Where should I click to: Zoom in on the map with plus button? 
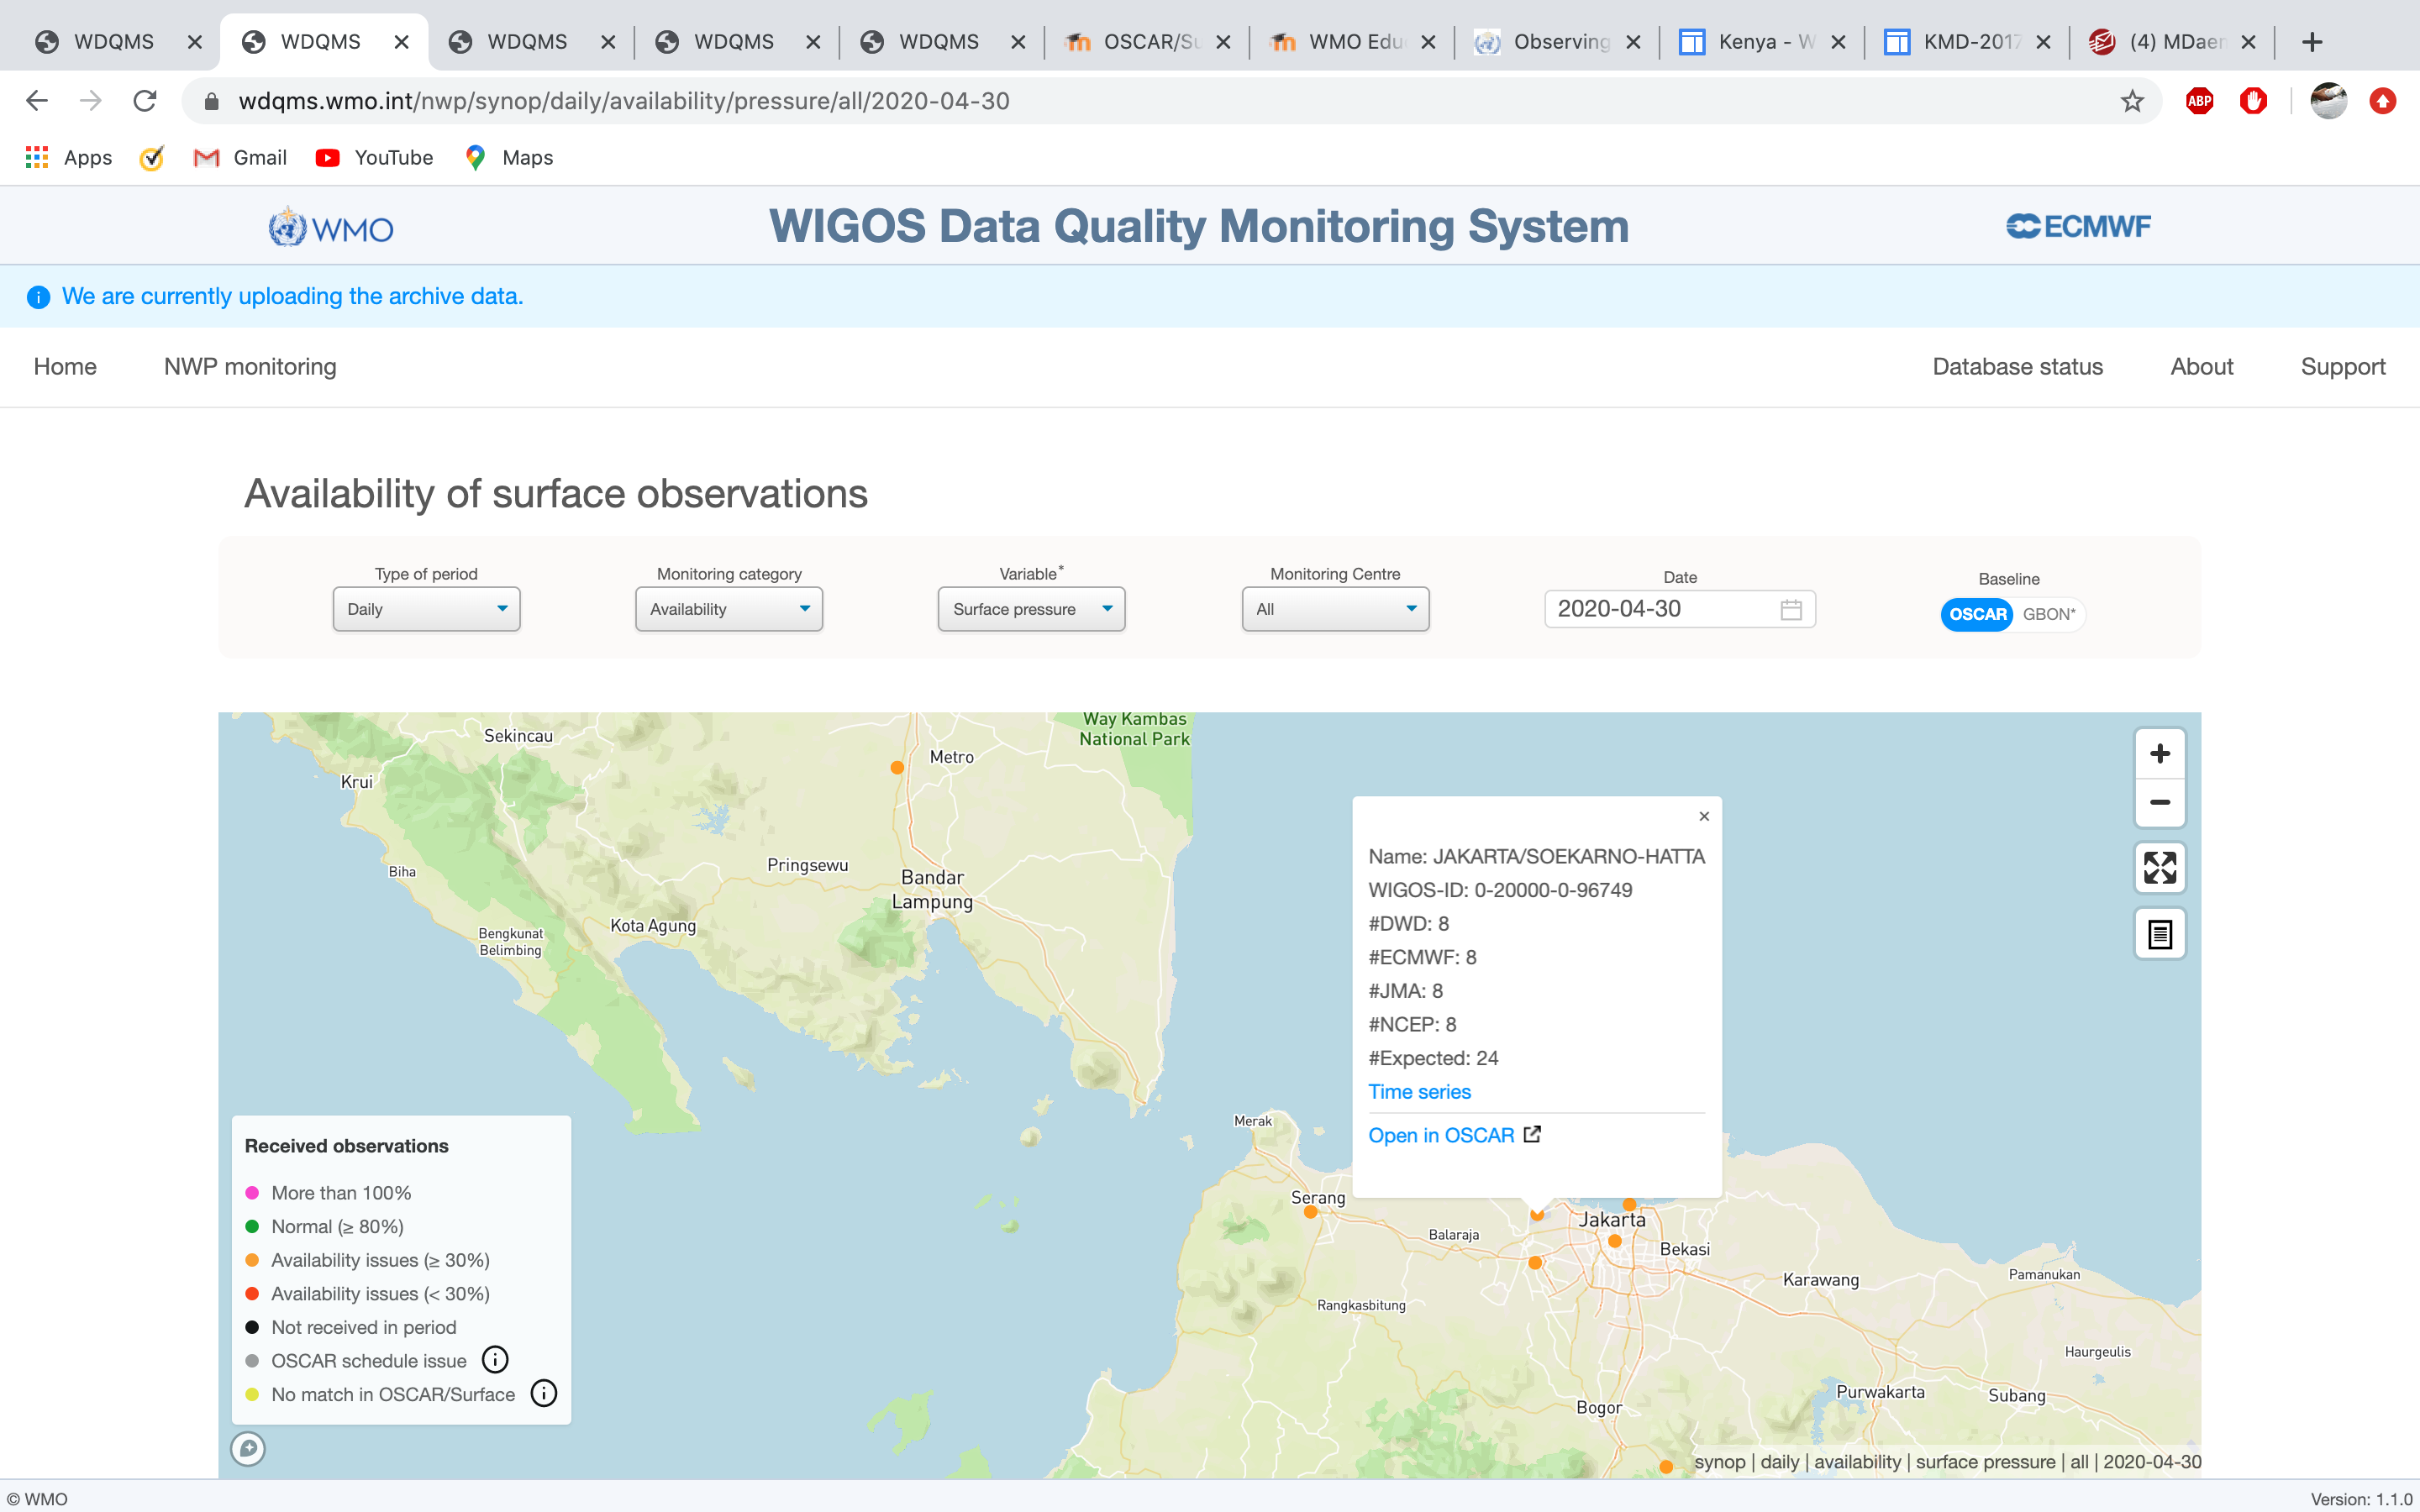coord(2159,754)
